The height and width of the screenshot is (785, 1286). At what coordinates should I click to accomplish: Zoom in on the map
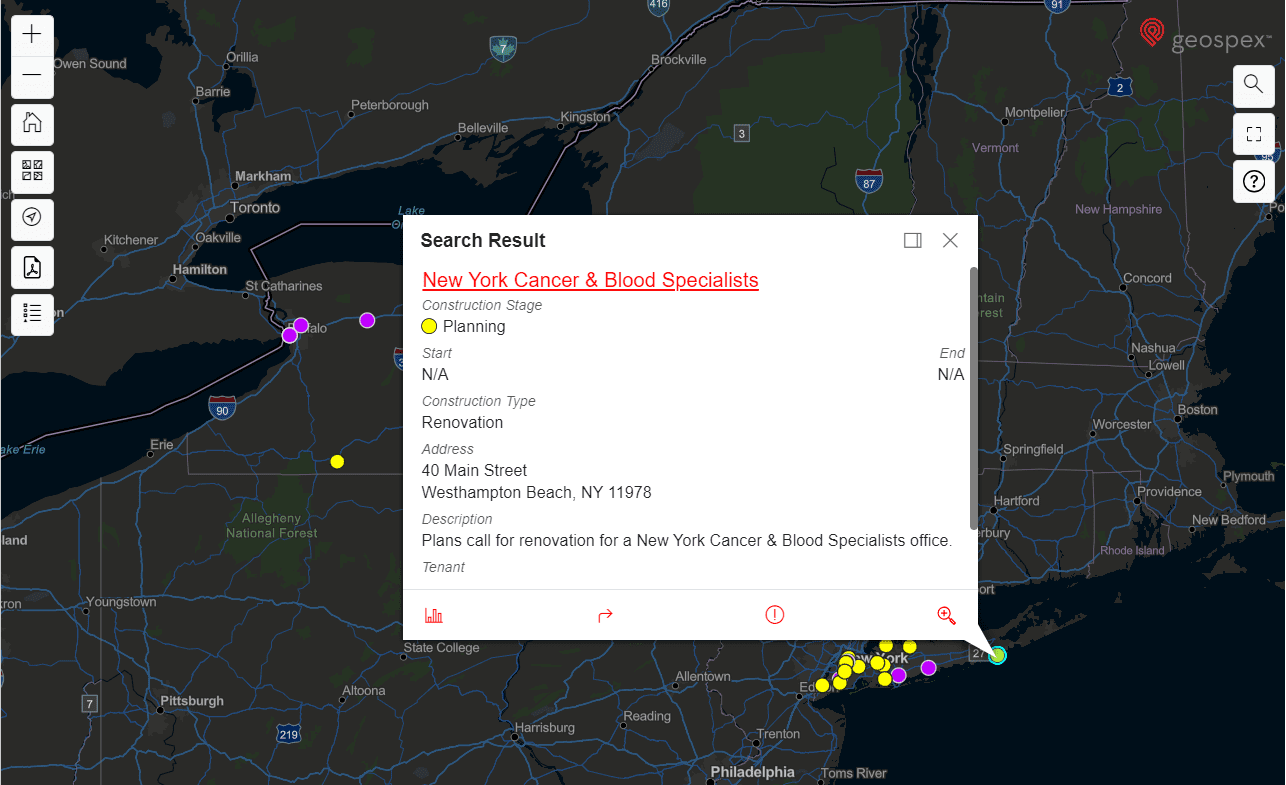click(x=32, y=35)
